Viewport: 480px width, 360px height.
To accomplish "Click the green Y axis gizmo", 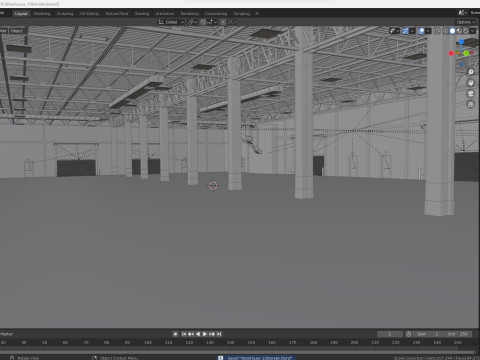I will (x=466, y=53).
